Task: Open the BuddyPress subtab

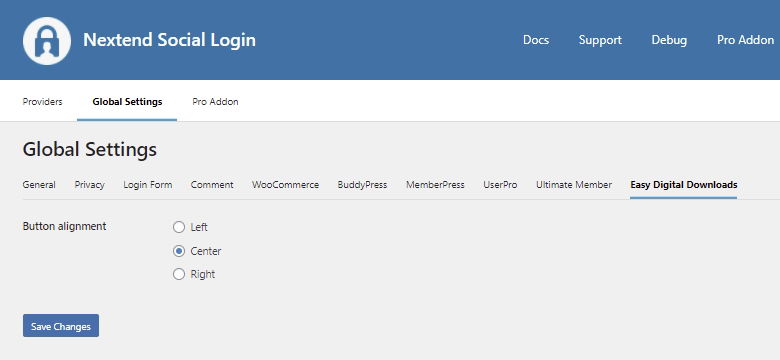Action: [362, 185]
